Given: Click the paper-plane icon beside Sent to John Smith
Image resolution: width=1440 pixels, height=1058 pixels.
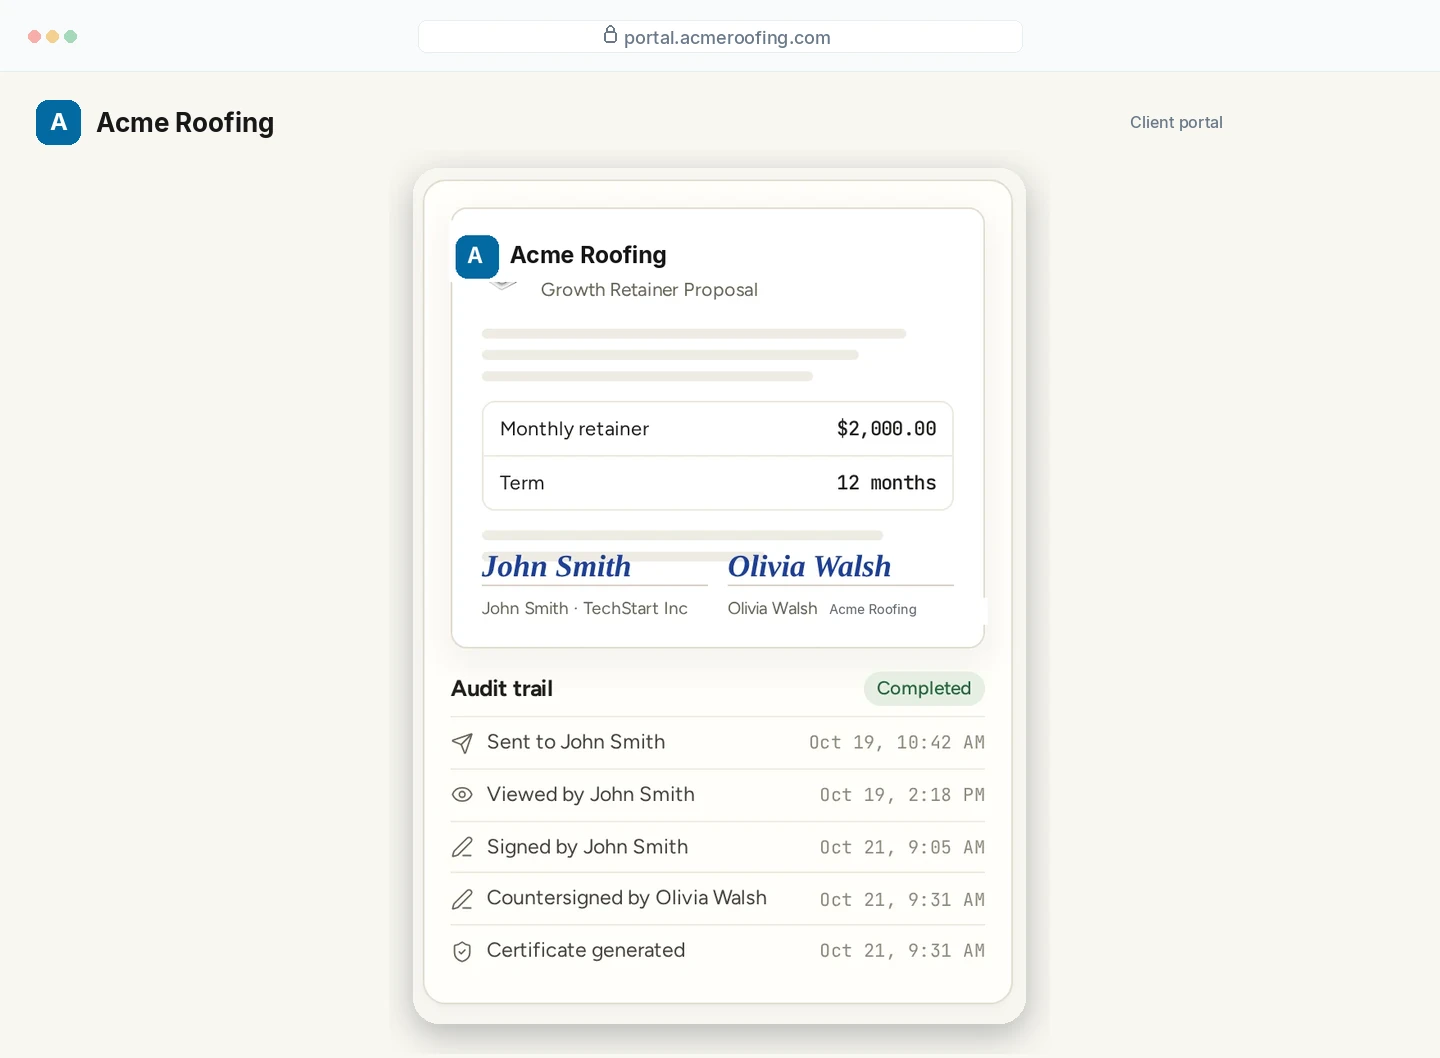Looking at the screenshot, I should coord(462,743).
